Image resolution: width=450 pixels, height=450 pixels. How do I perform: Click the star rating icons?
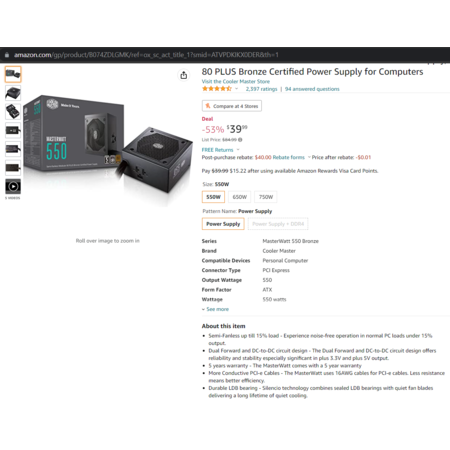(217, 89)
